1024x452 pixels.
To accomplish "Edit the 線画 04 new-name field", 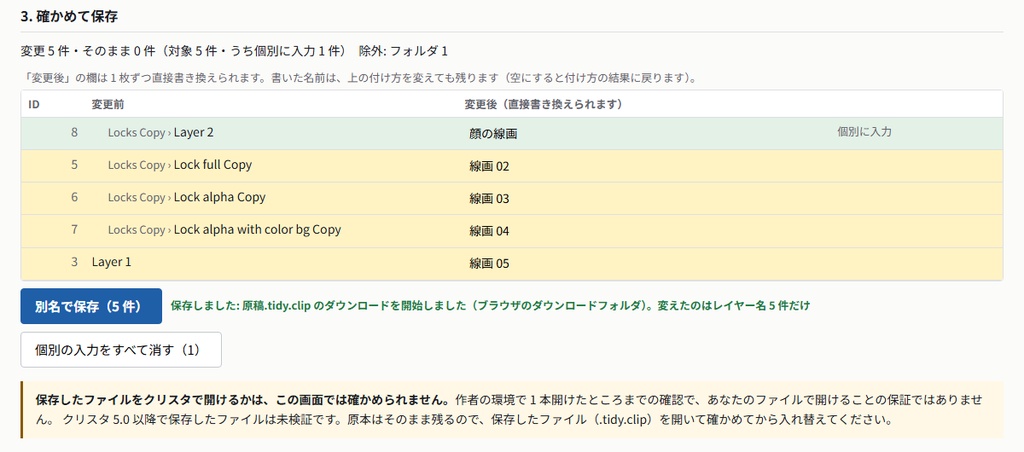I will tap(645, 231).
